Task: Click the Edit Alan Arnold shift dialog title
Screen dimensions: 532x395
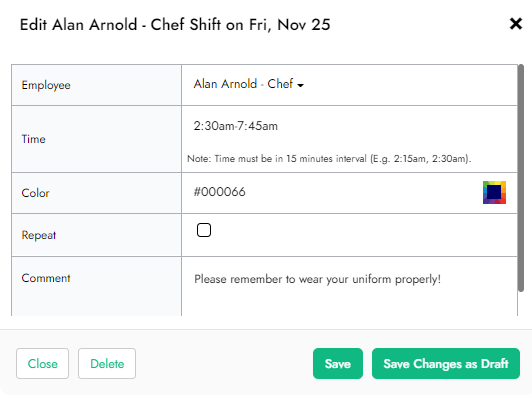Action: point(175,25)
